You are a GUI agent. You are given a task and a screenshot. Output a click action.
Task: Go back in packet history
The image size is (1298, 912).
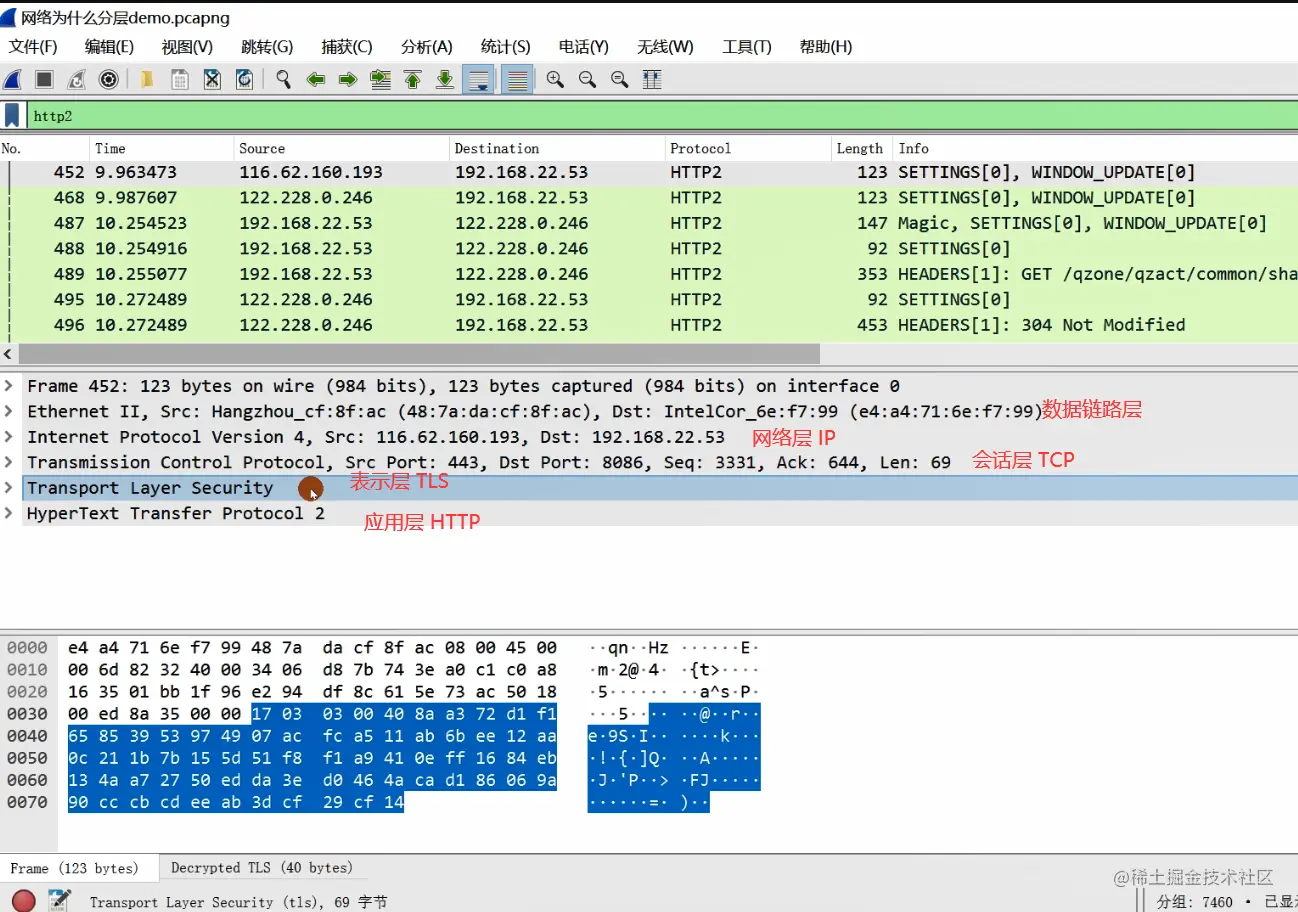point(316,80)
